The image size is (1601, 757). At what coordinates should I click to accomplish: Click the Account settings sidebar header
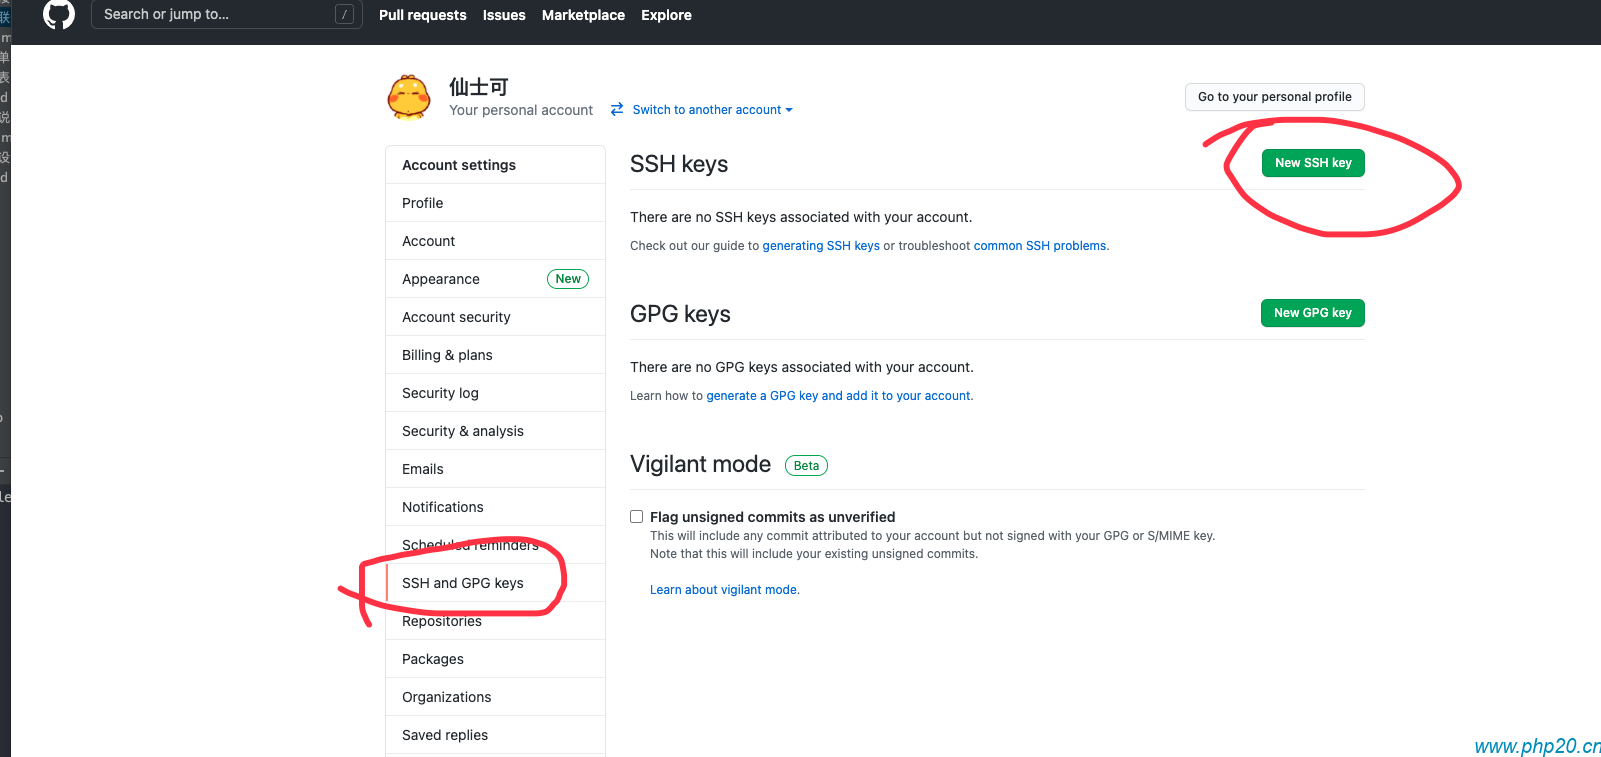(495, 165)
